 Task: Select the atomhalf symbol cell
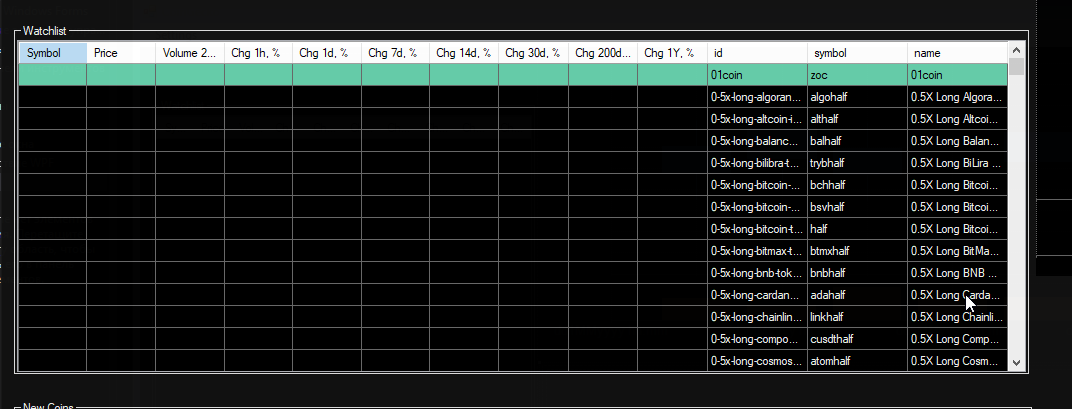tap(857, 360)
